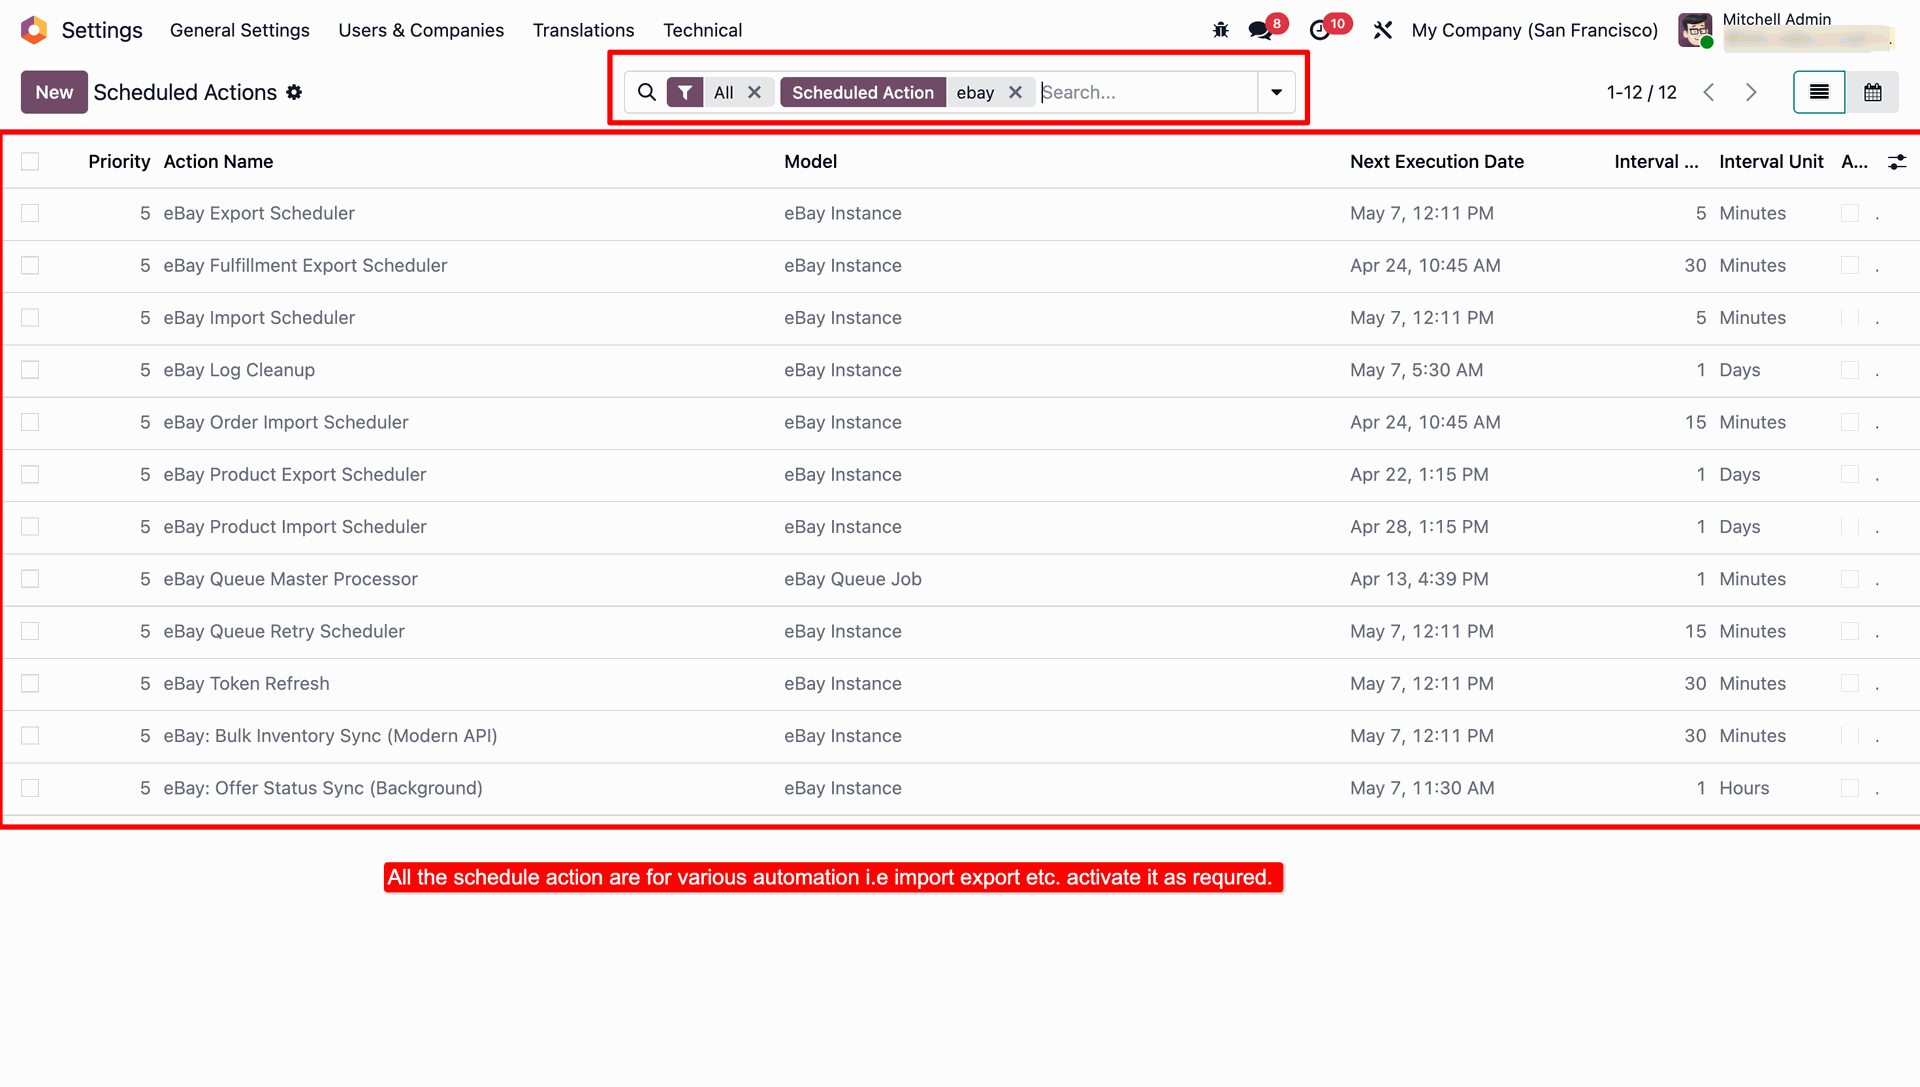Open Technical menu
The height and width of the screenshot is (1087, 1920).
click(x=702, y=30)
